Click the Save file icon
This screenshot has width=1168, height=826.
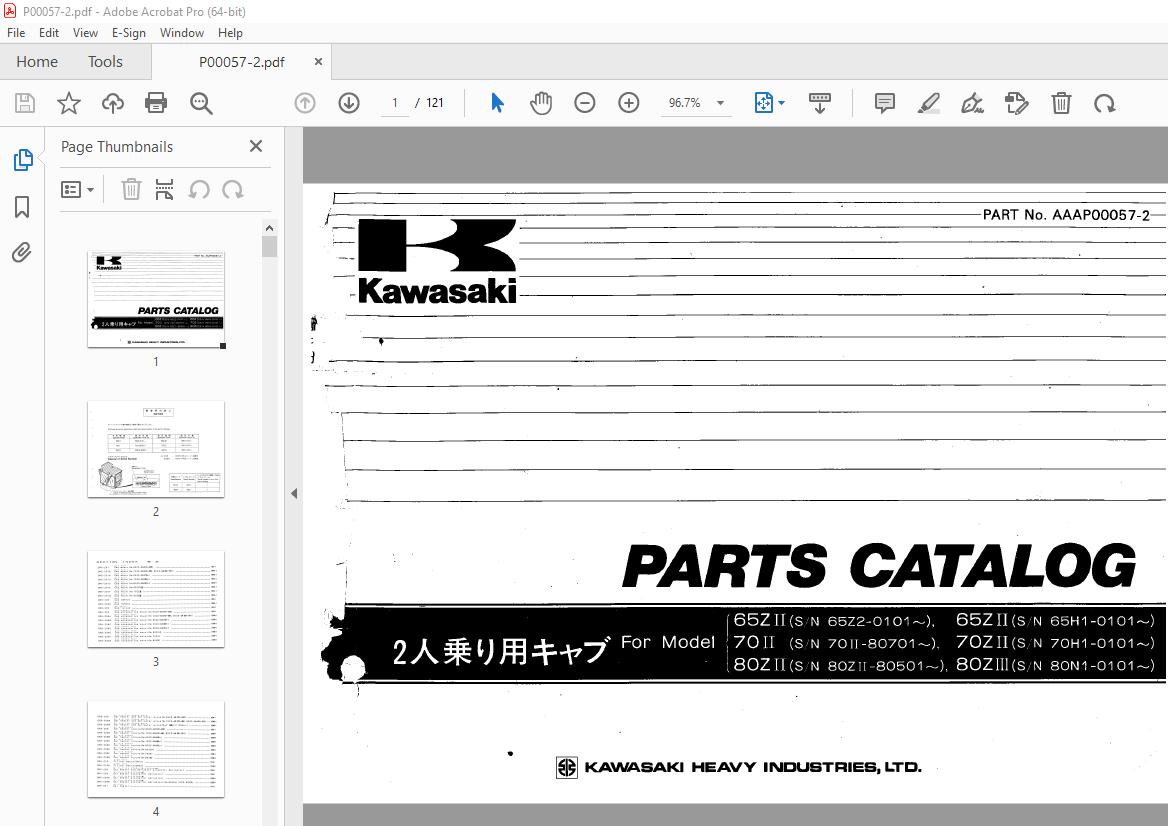click(25, 103)
